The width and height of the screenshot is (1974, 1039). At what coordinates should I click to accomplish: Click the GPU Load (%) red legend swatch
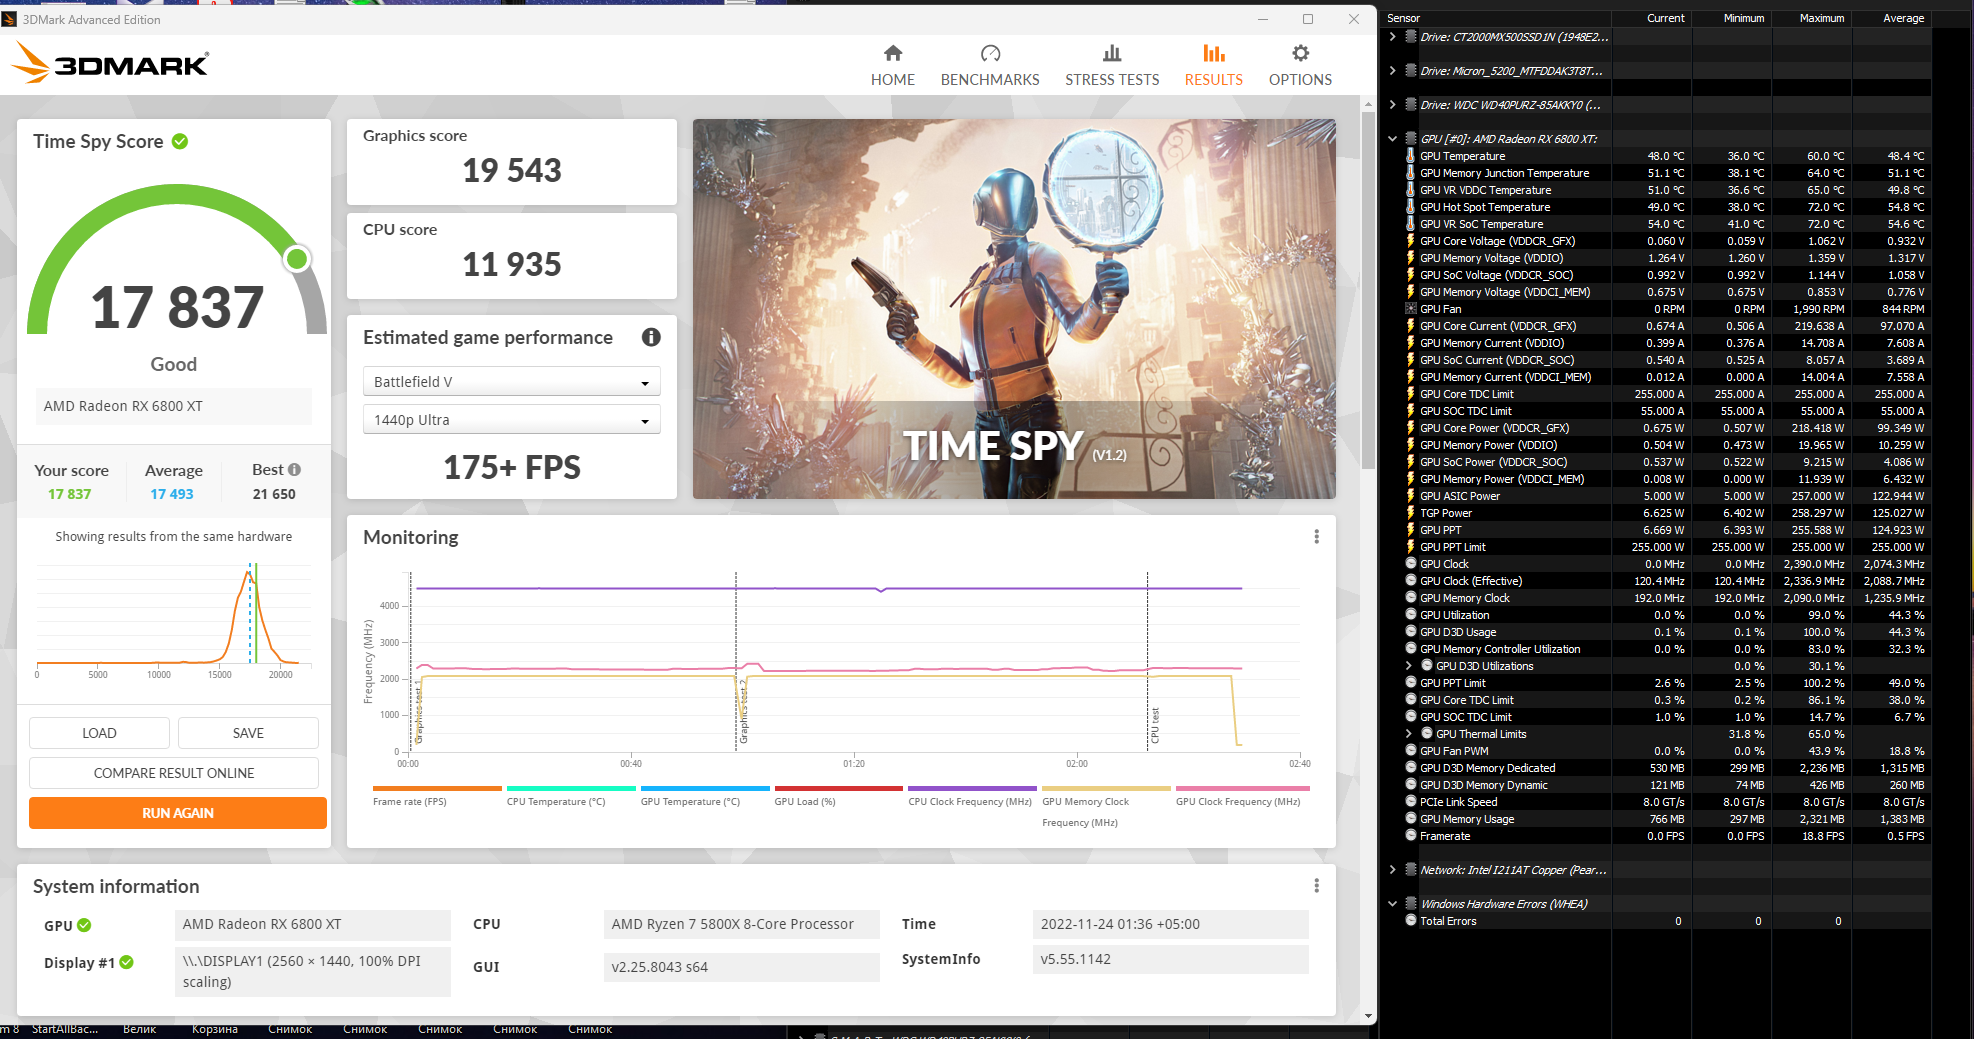tap(839, 789)
